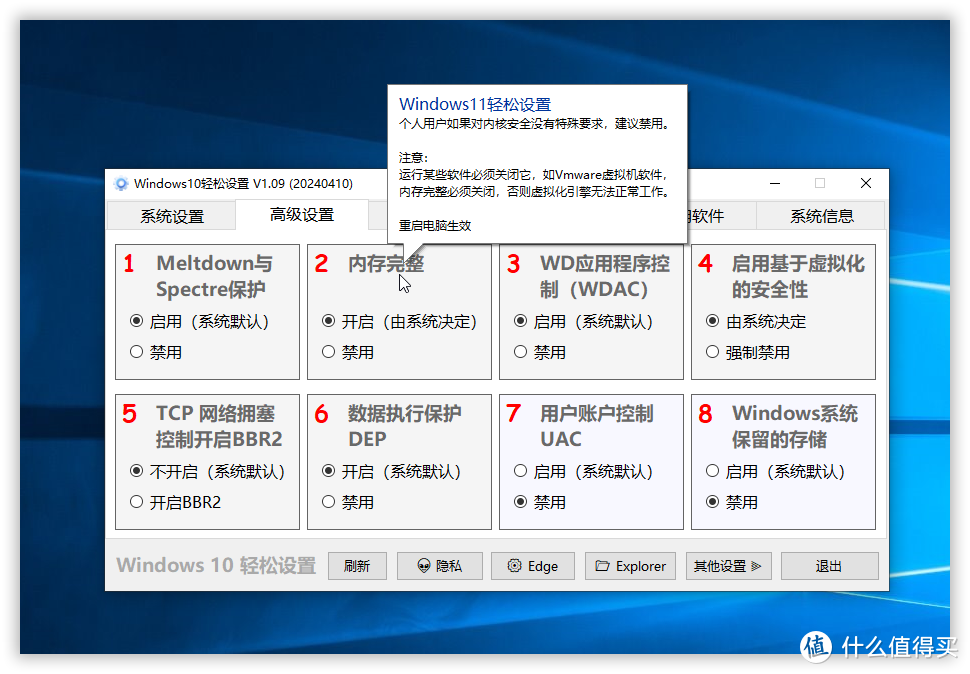
Task: Click the alien icon on the 隐私 button
Action: (423, 566)
